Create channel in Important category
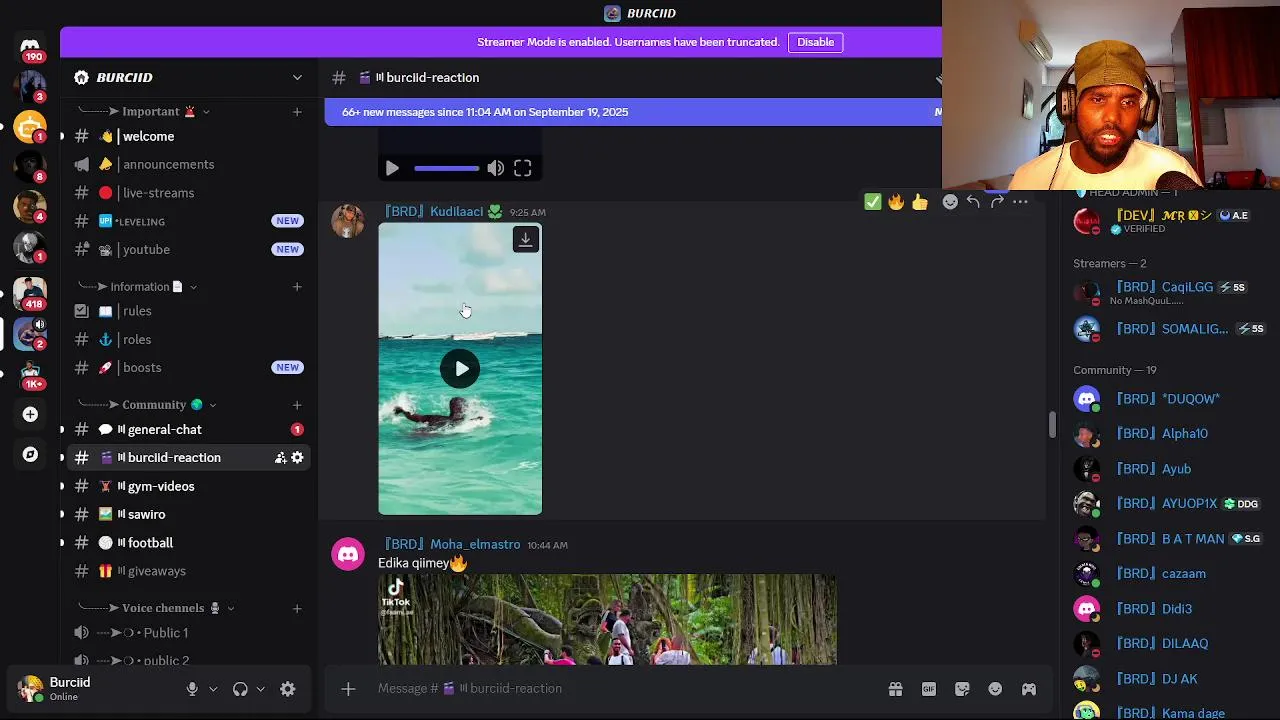The height and width of the screenshot is (720, 1280). [x=297, y=111]
